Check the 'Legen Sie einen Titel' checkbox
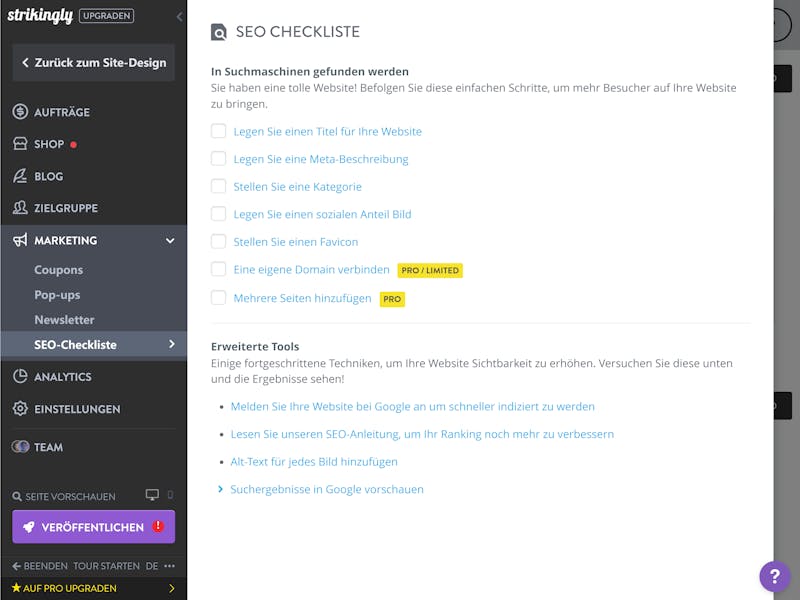 pyautogui.click(x=218, y=131)
